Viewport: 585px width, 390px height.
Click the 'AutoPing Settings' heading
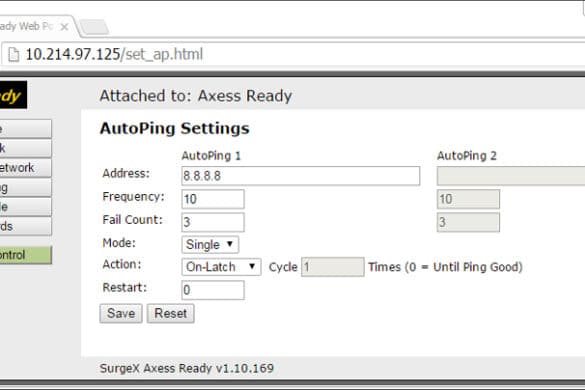(174, 129)
